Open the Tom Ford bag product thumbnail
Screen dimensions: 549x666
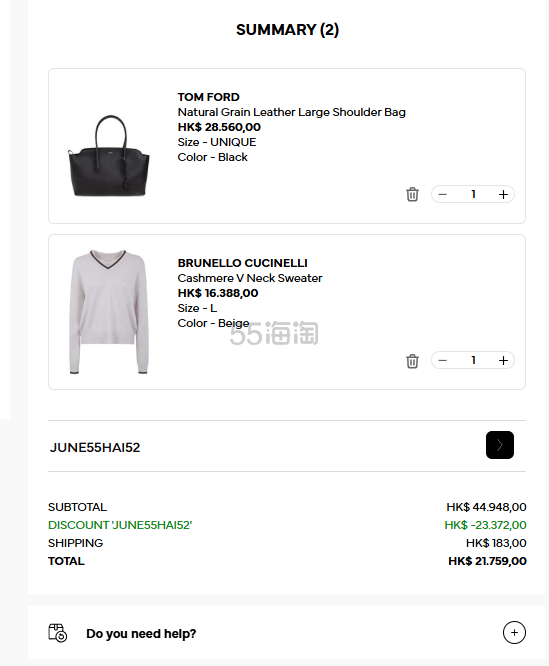[x=109, y=156]
